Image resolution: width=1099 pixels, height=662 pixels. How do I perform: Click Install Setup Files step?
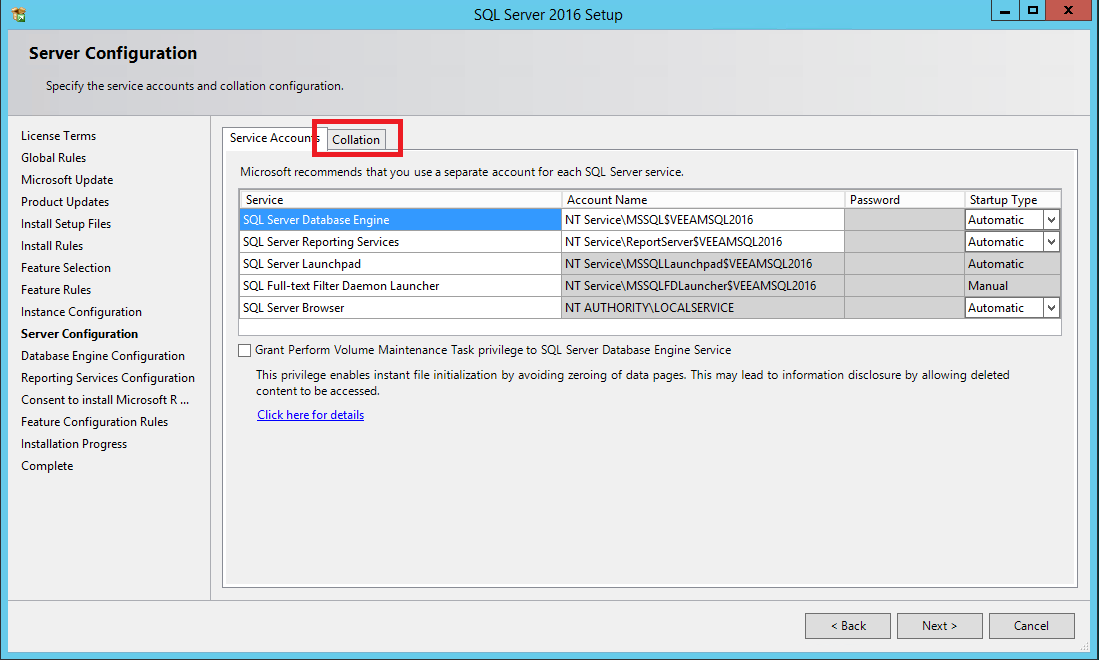tap(66, 224)
